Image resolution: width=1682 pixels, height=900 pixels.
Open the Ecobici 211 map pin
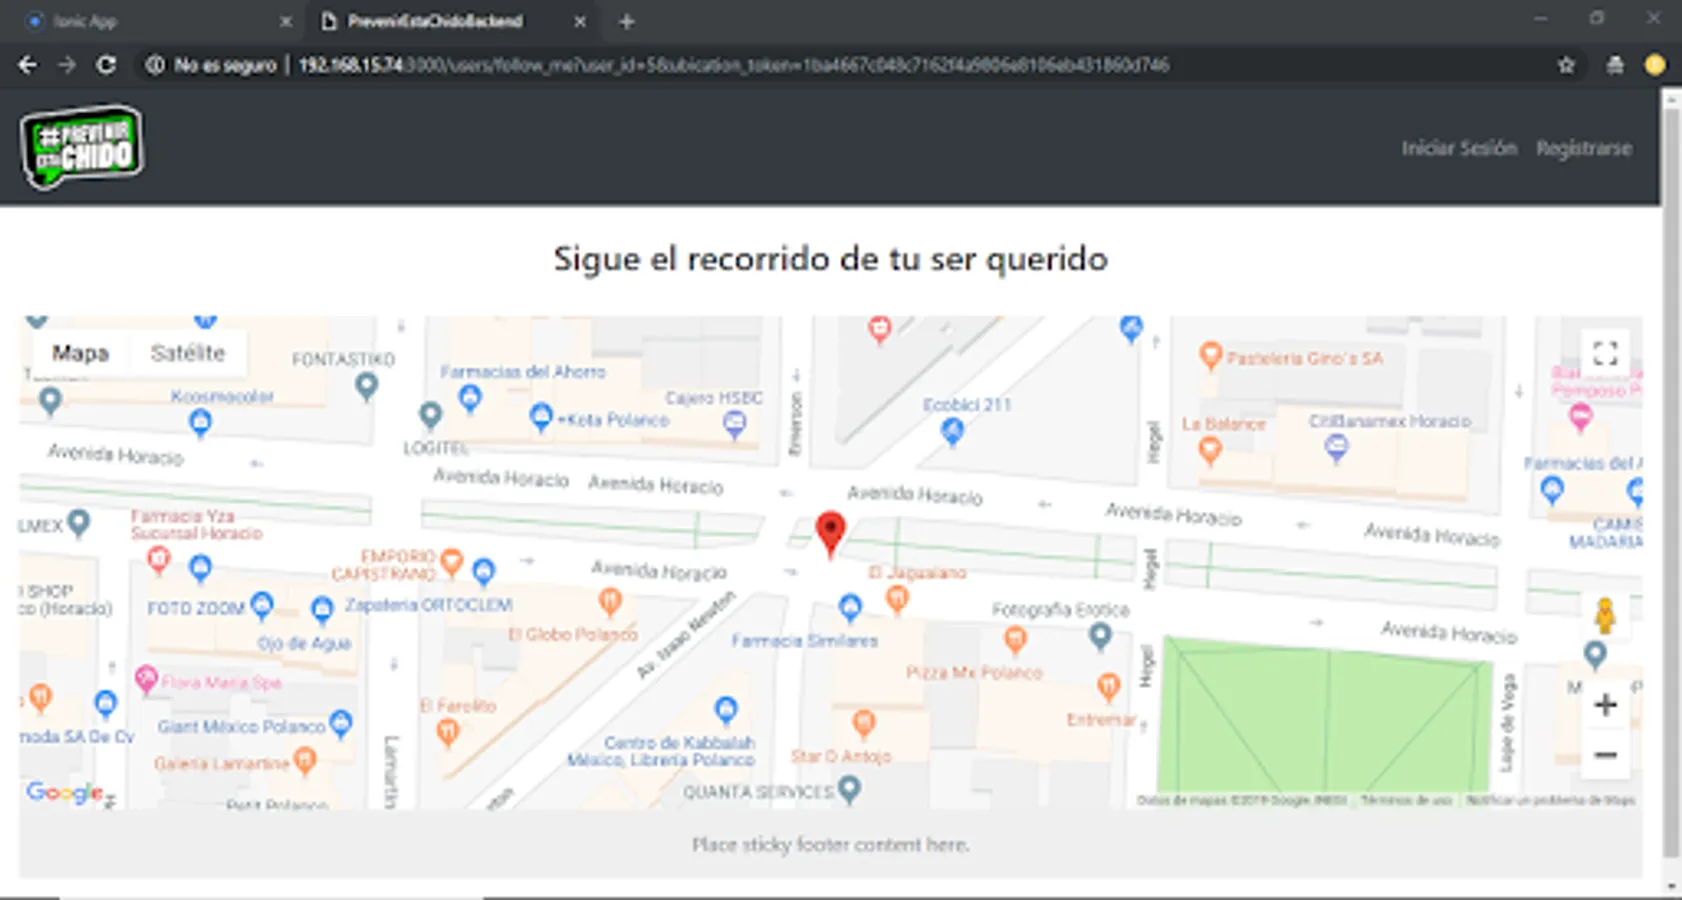(952, 432)
